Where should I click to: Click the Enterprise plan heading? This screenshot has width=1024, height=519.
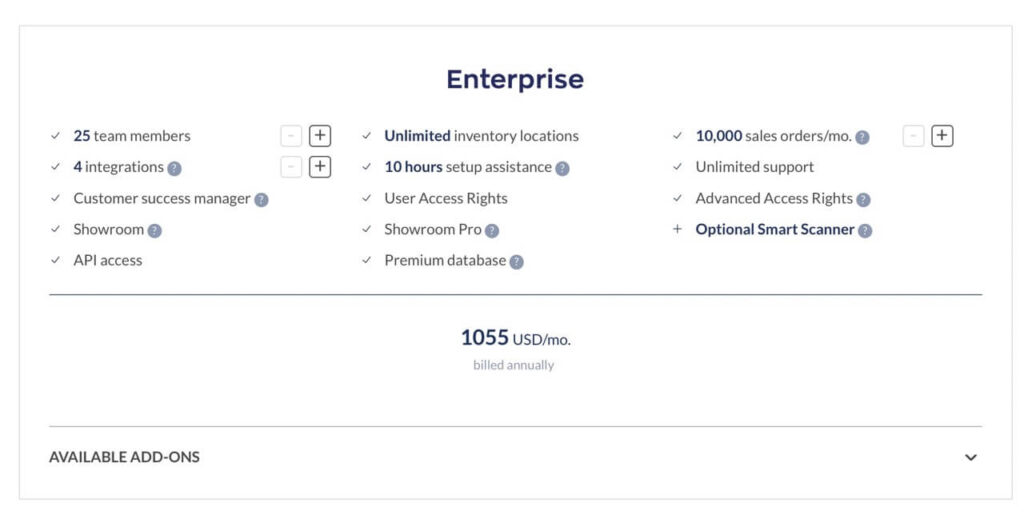pyautogui.click(x=515, y=79)
